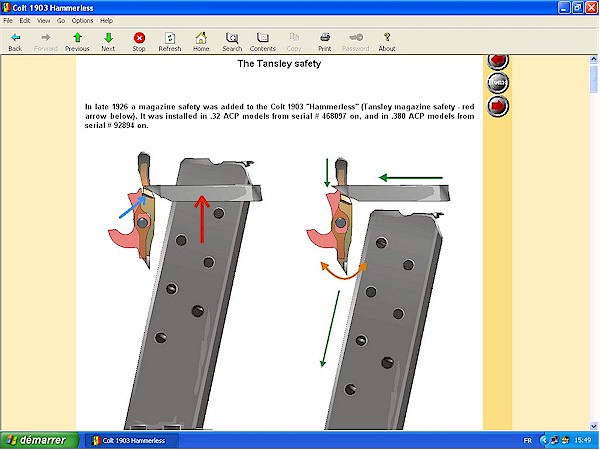Open the Go menu
The image size is (600, 450).
tap(61, 21)
